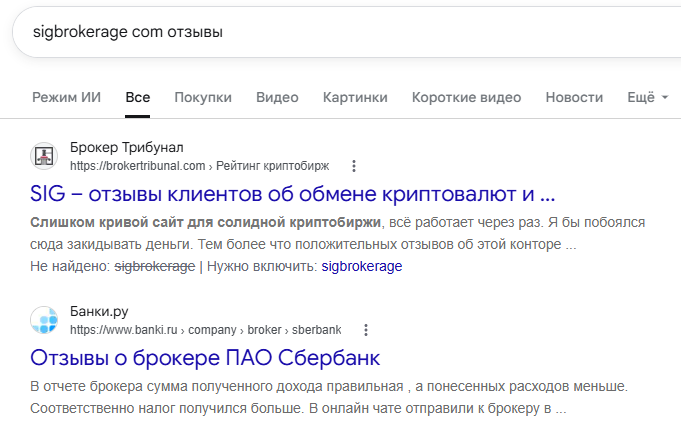Click the search box with sigbrokerage query
The image size is (681, 429).
[347, 32]
